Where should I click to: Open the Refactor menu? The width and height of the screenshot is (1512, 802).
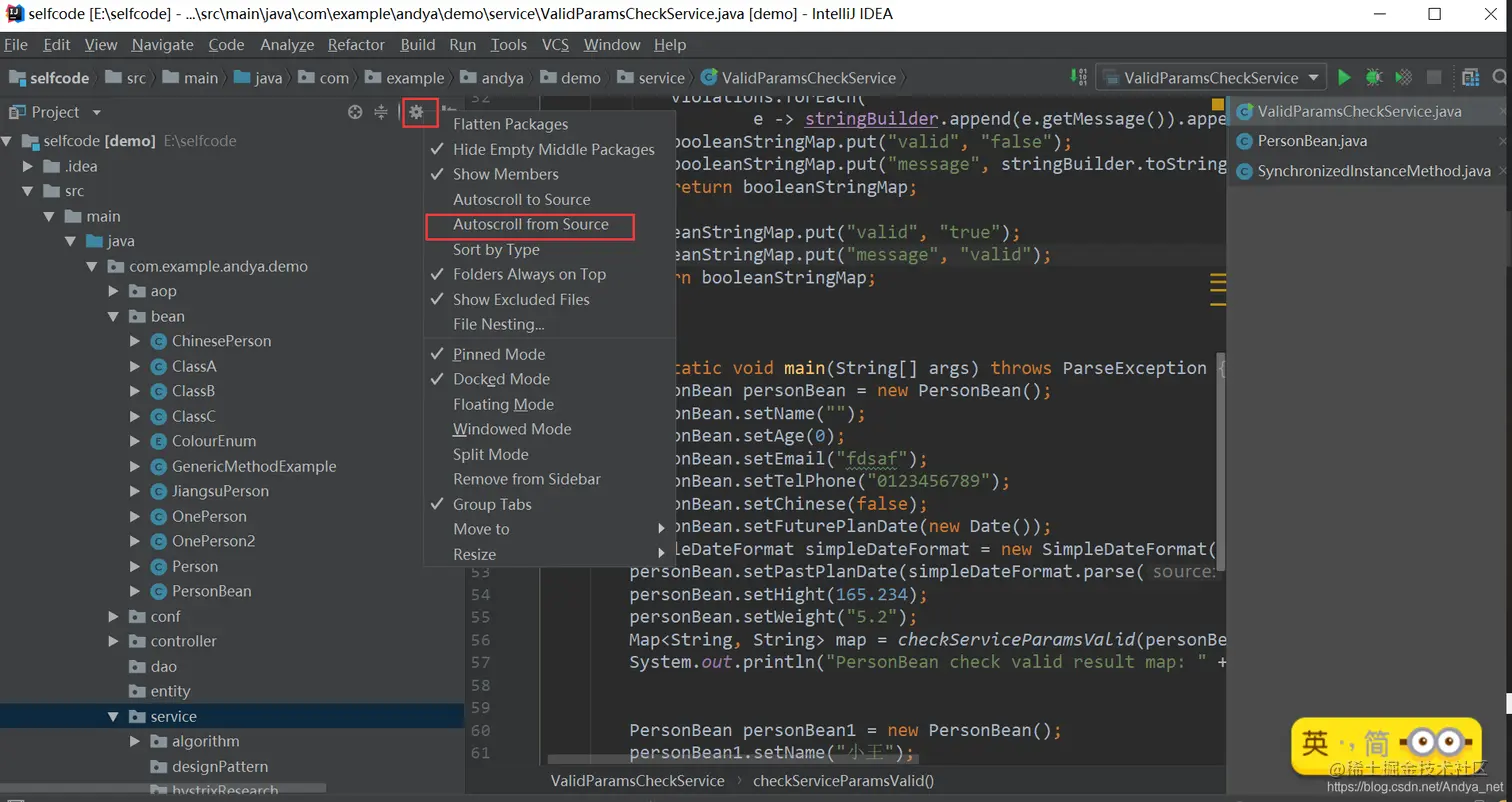coord(356,44)
